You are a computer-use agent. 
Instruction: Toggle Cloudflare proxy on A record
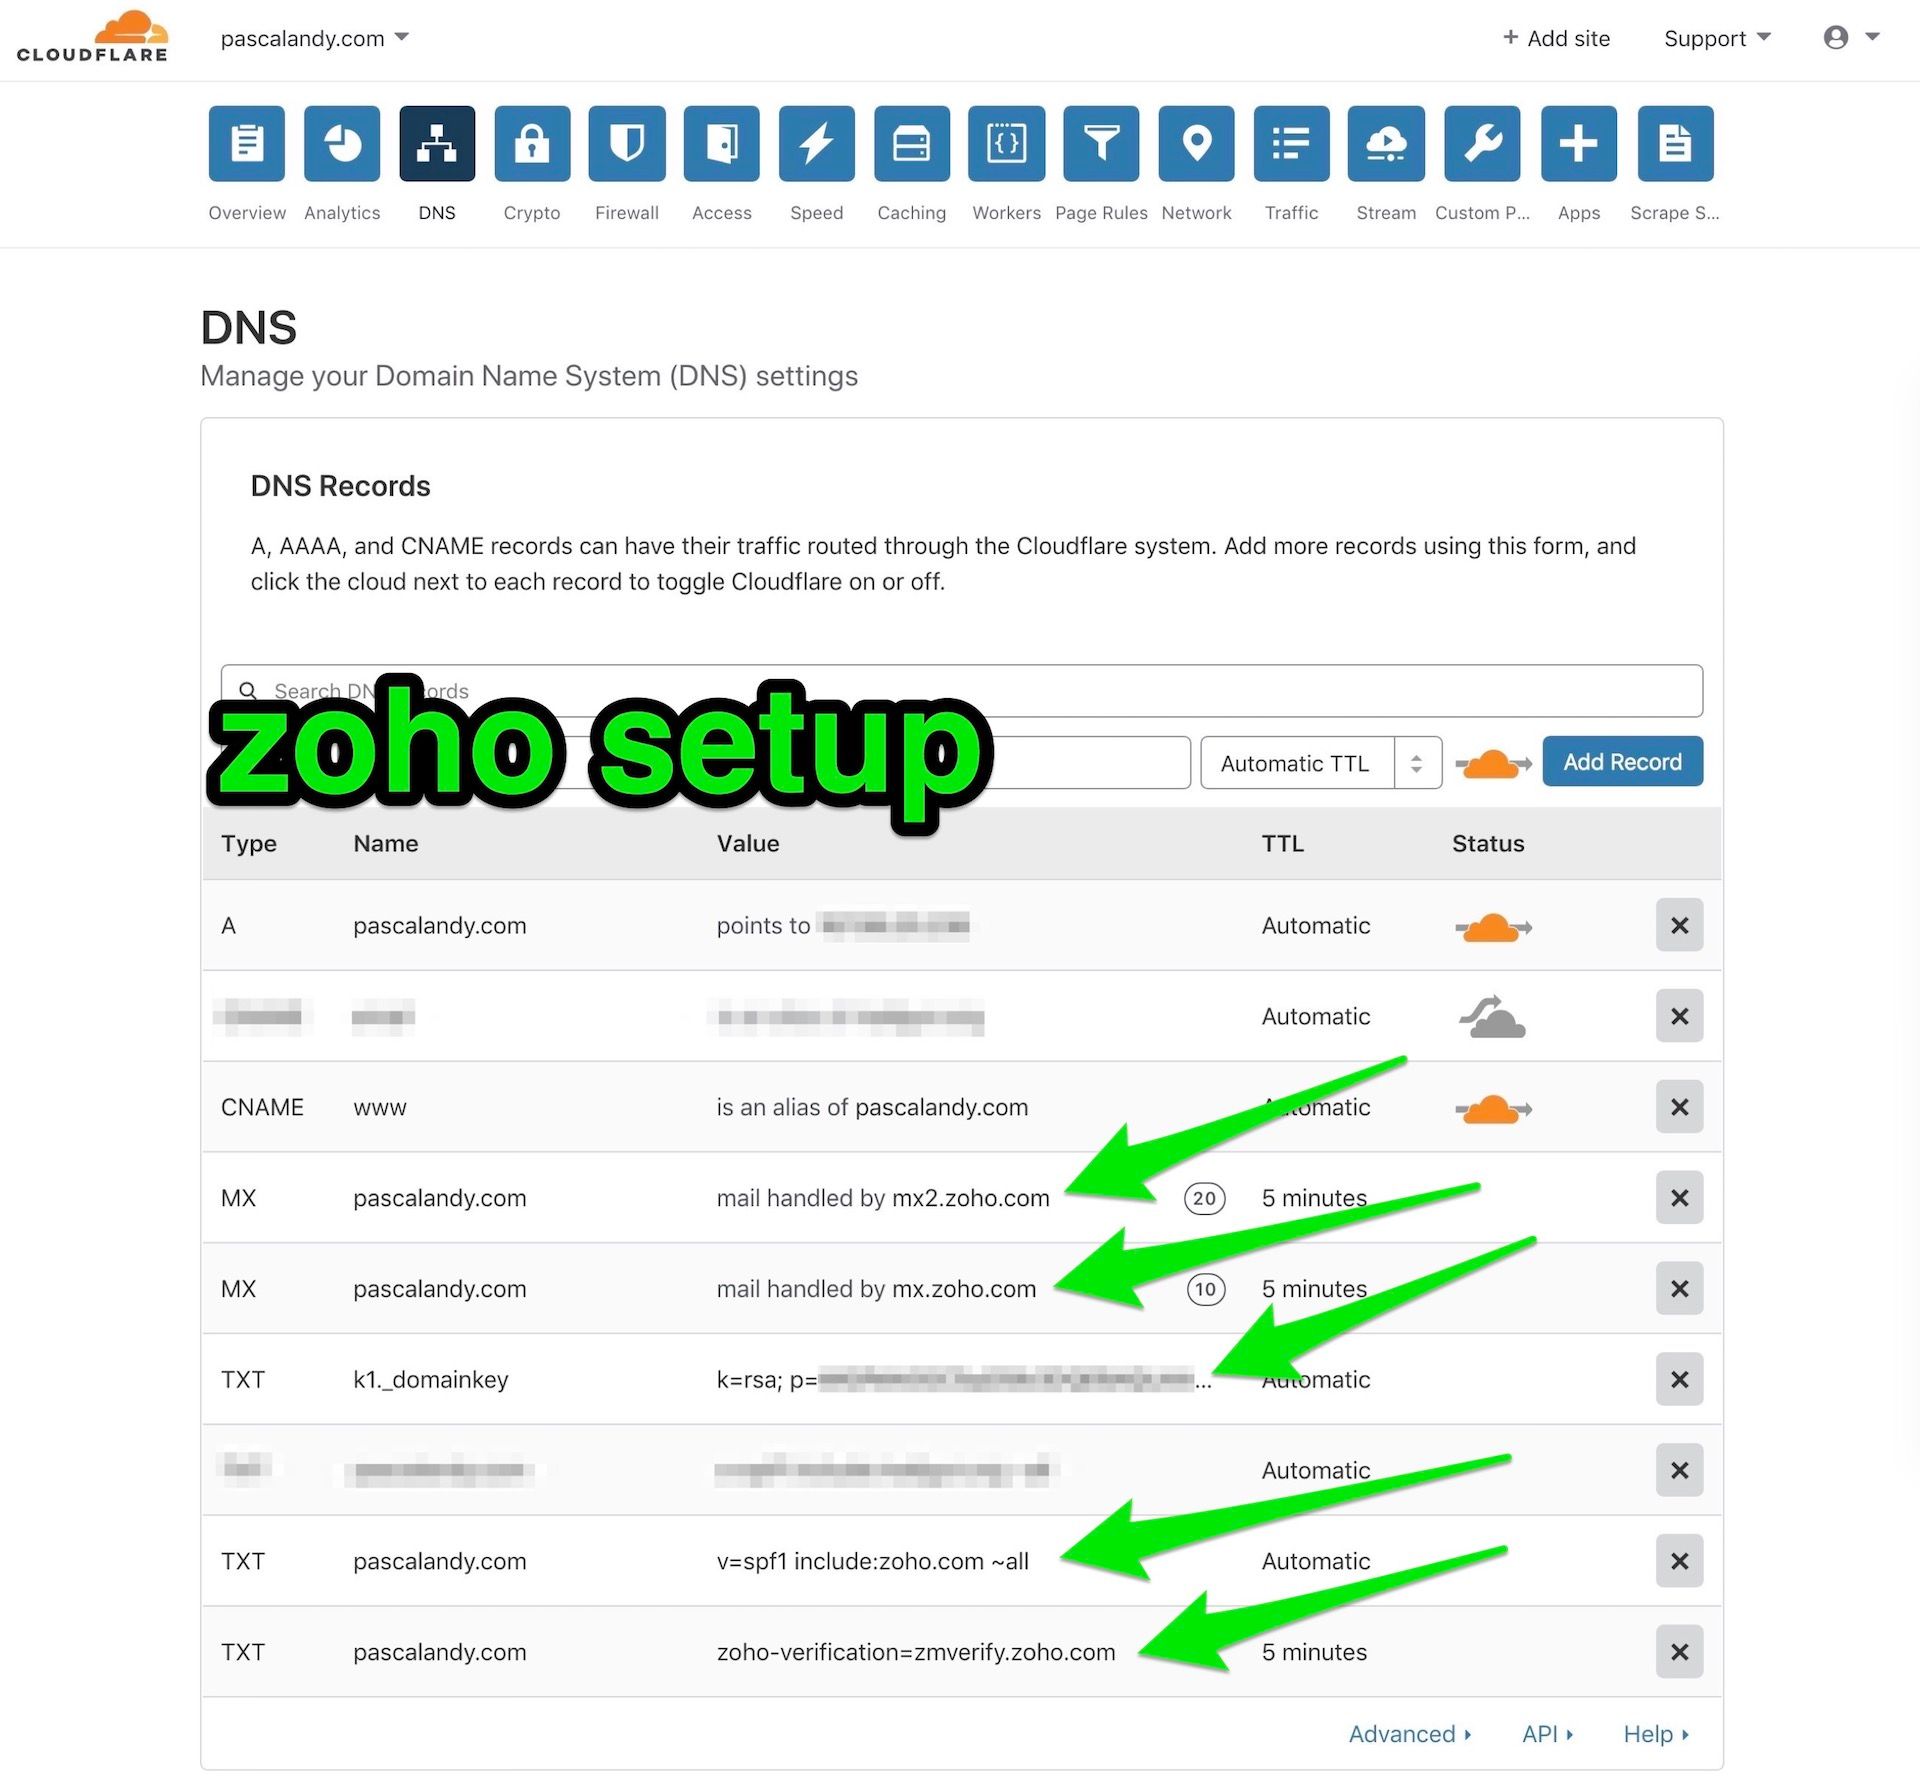coord(1492,924)
